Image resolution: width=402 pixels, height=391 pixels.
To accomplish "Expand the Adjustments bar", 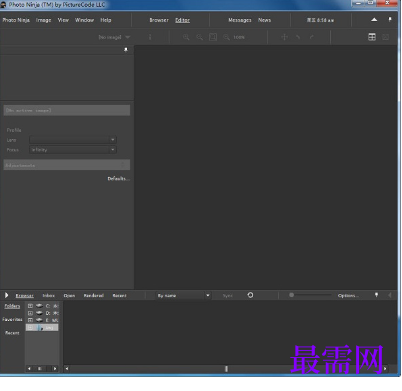I will [67, 165].
